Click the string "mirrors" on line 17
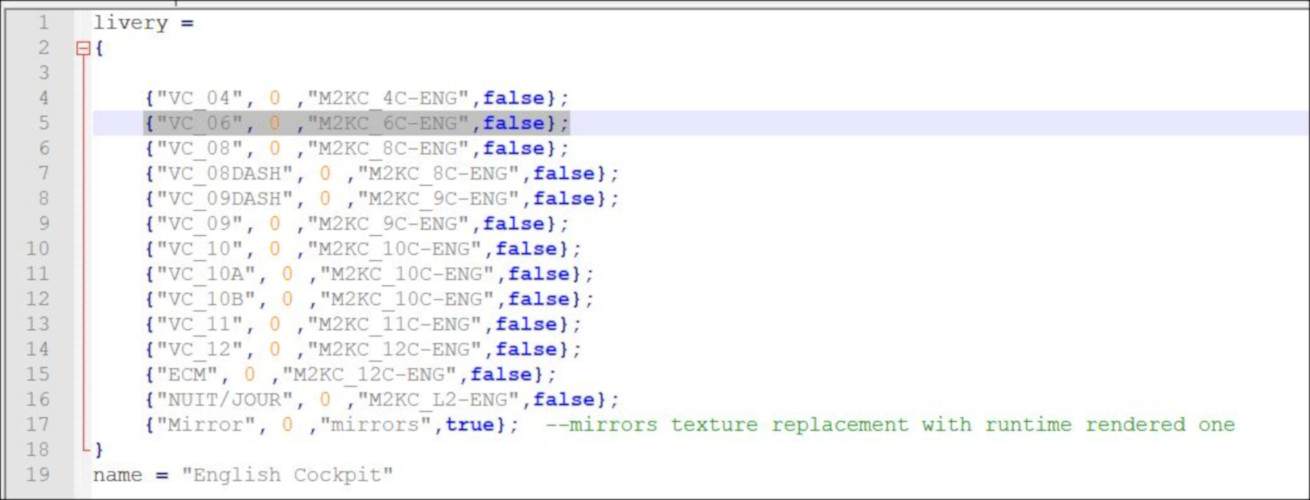 [376, 424]
